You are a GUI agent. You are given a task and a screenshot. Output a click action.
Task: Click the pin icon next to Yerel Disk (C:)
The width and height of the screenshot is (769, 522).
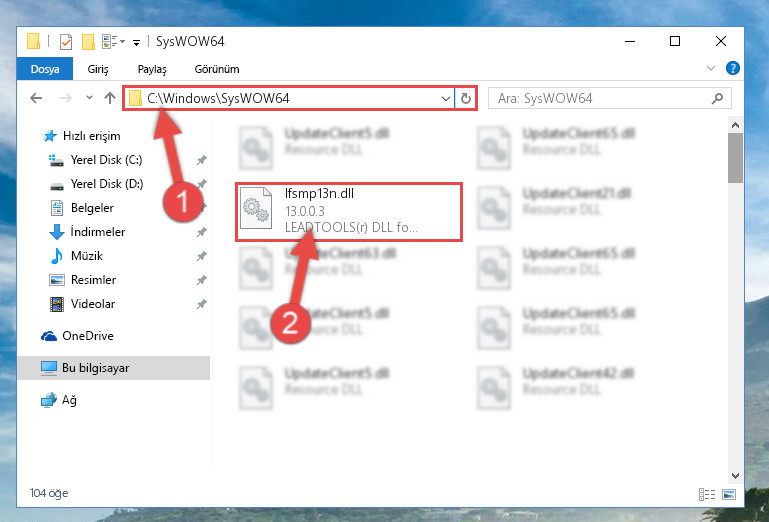[202, 160]
